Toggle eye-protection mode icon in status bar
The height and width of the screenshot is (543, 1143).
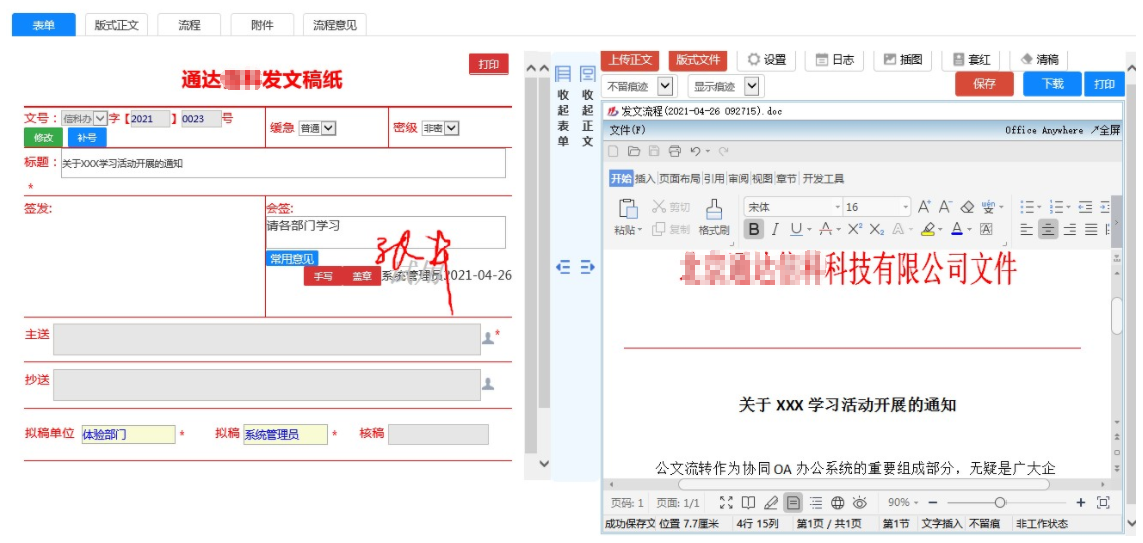[859, 502]
